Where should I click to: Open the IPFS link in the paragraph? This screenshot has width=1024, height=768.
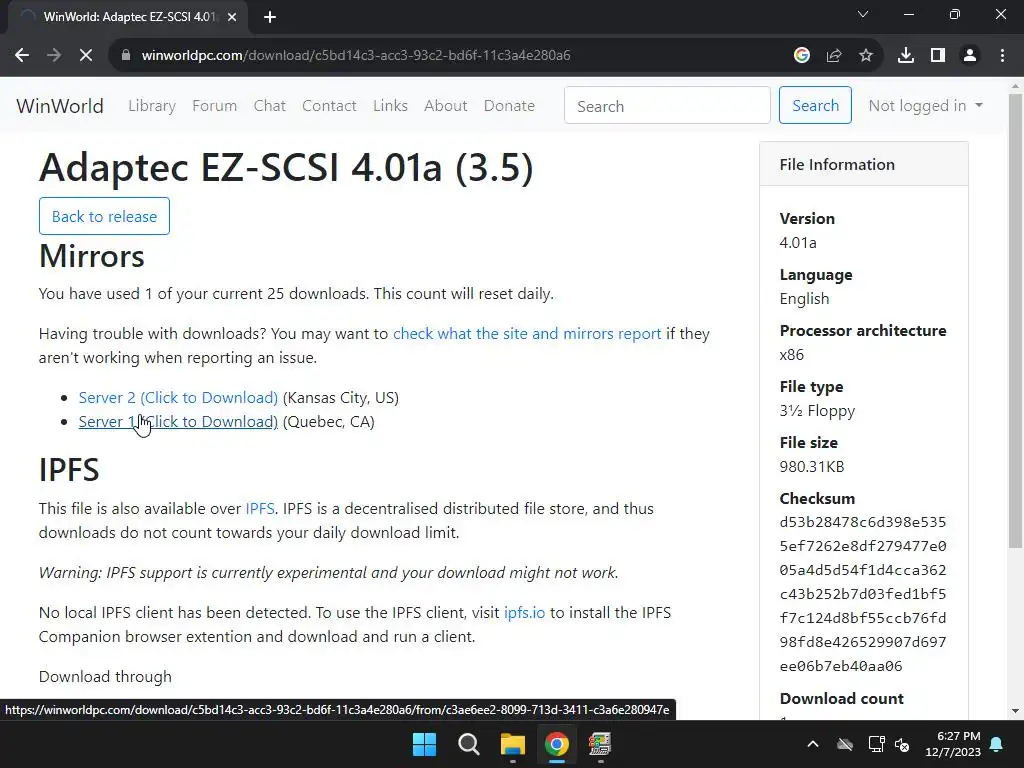(x=260, y=509)
